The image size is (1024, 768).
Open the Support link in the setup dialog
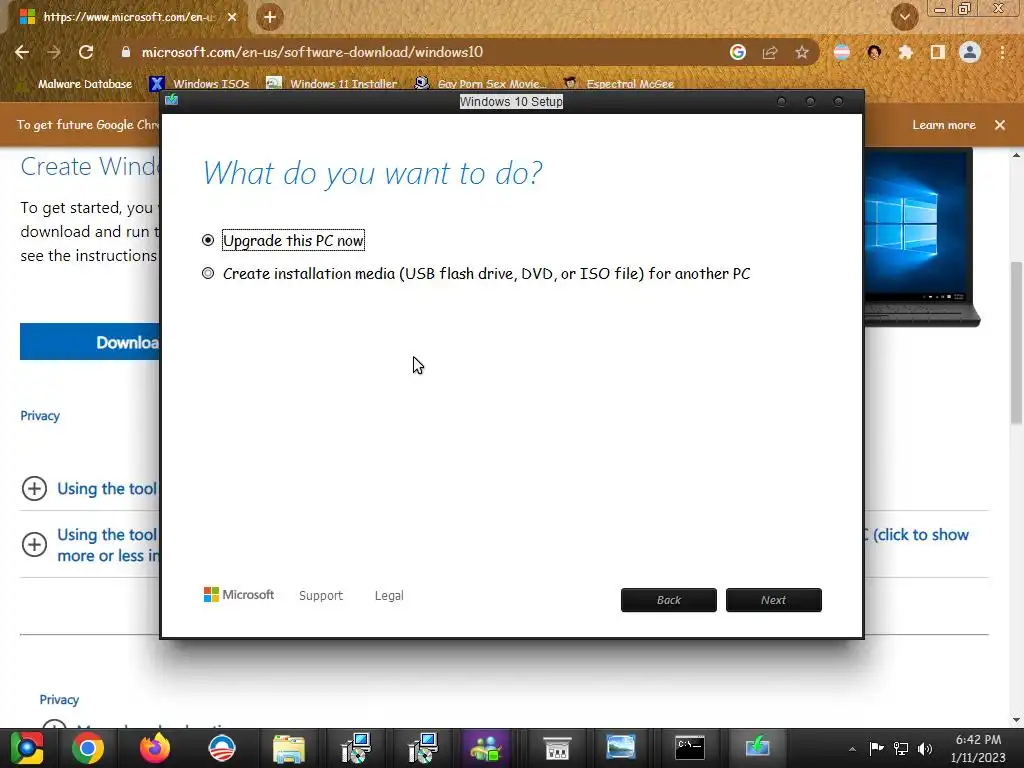point(321,595)
